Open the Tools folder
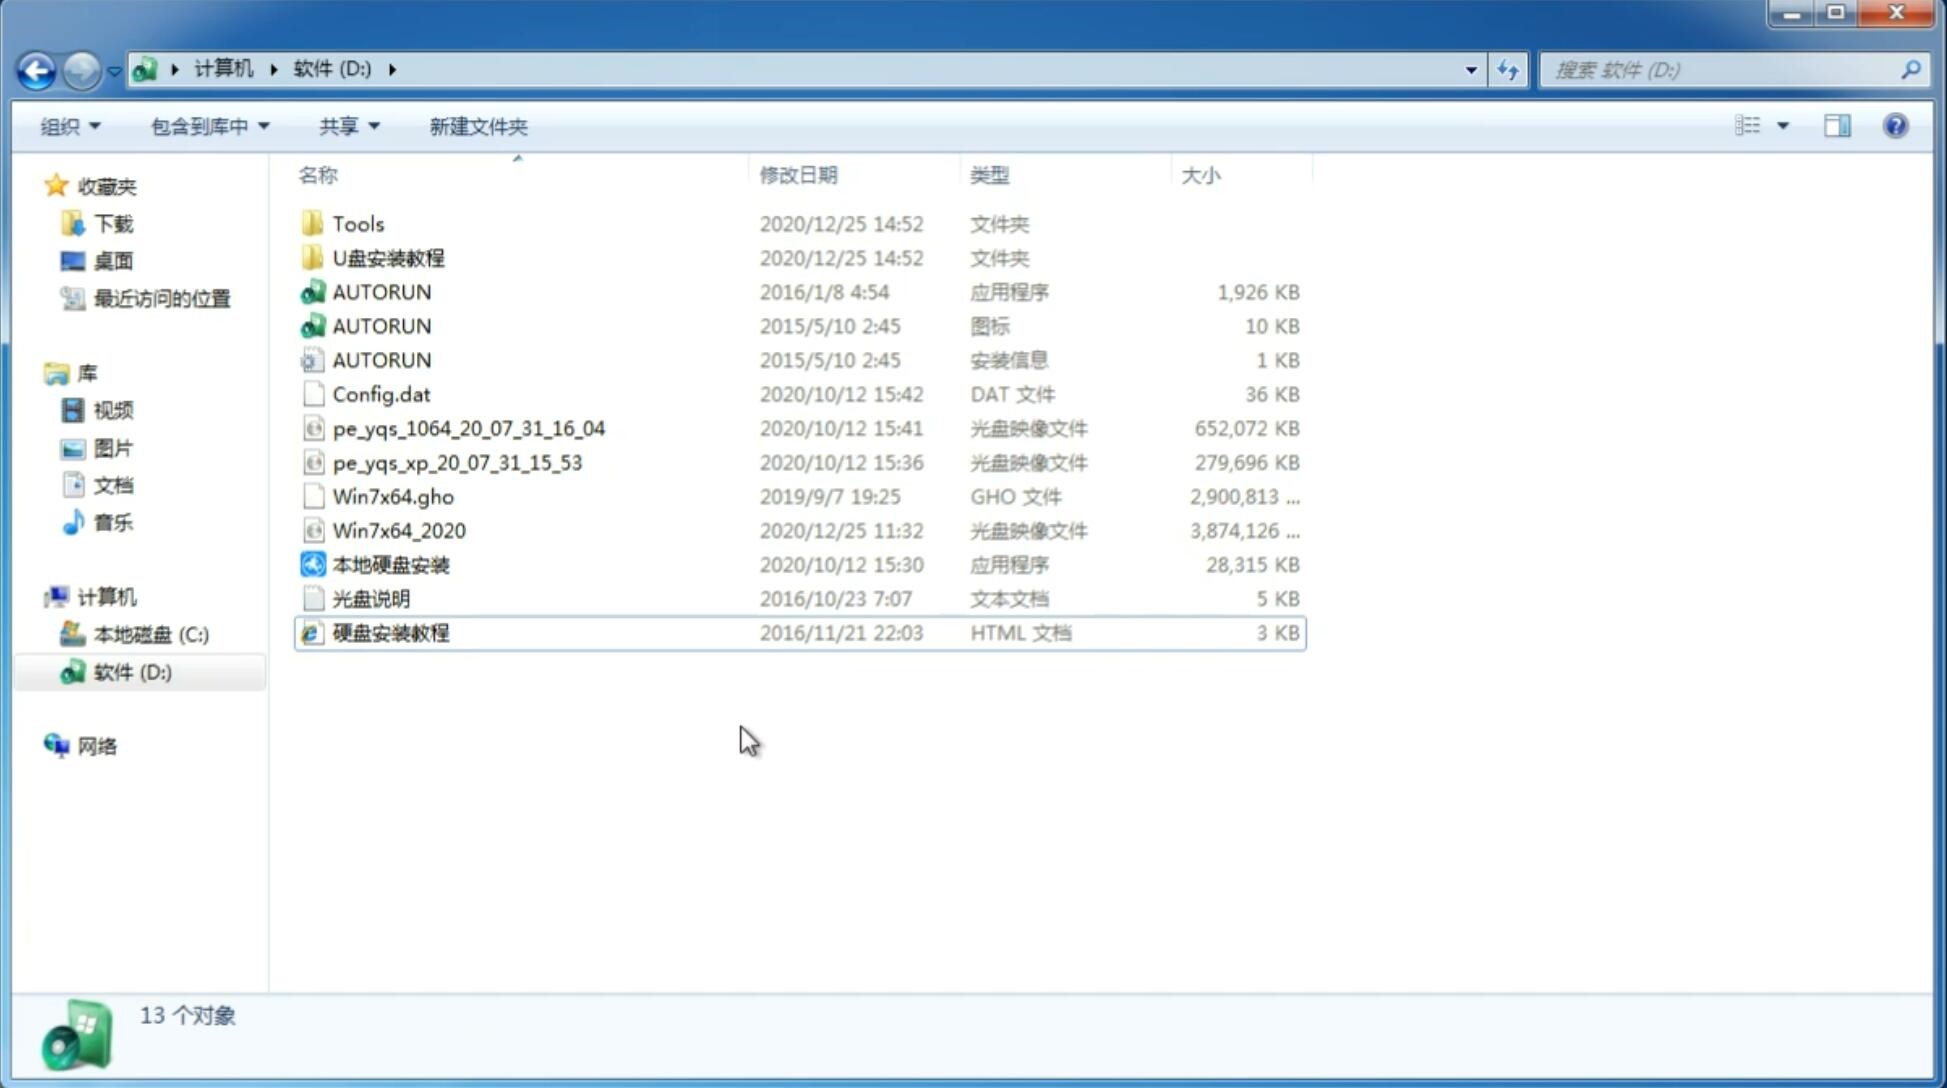The height and width of the screenshot is (1088, 1947). click(x=358, y=223)
